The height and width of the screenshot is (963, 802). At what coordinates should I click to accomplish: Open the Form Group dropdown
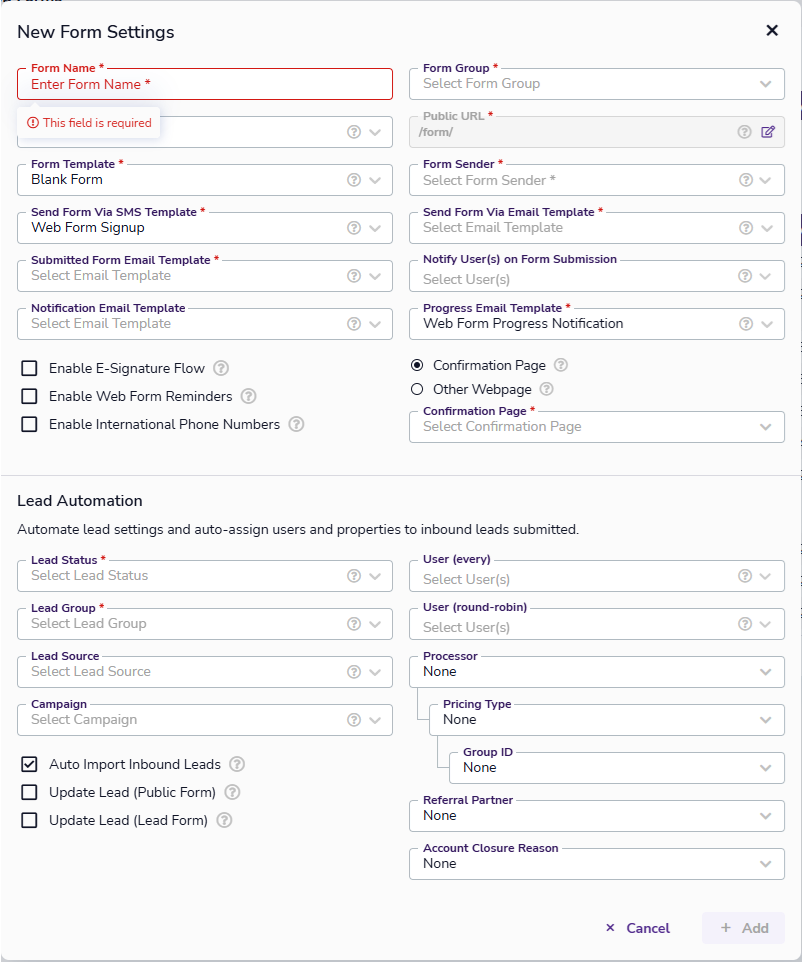596,84
